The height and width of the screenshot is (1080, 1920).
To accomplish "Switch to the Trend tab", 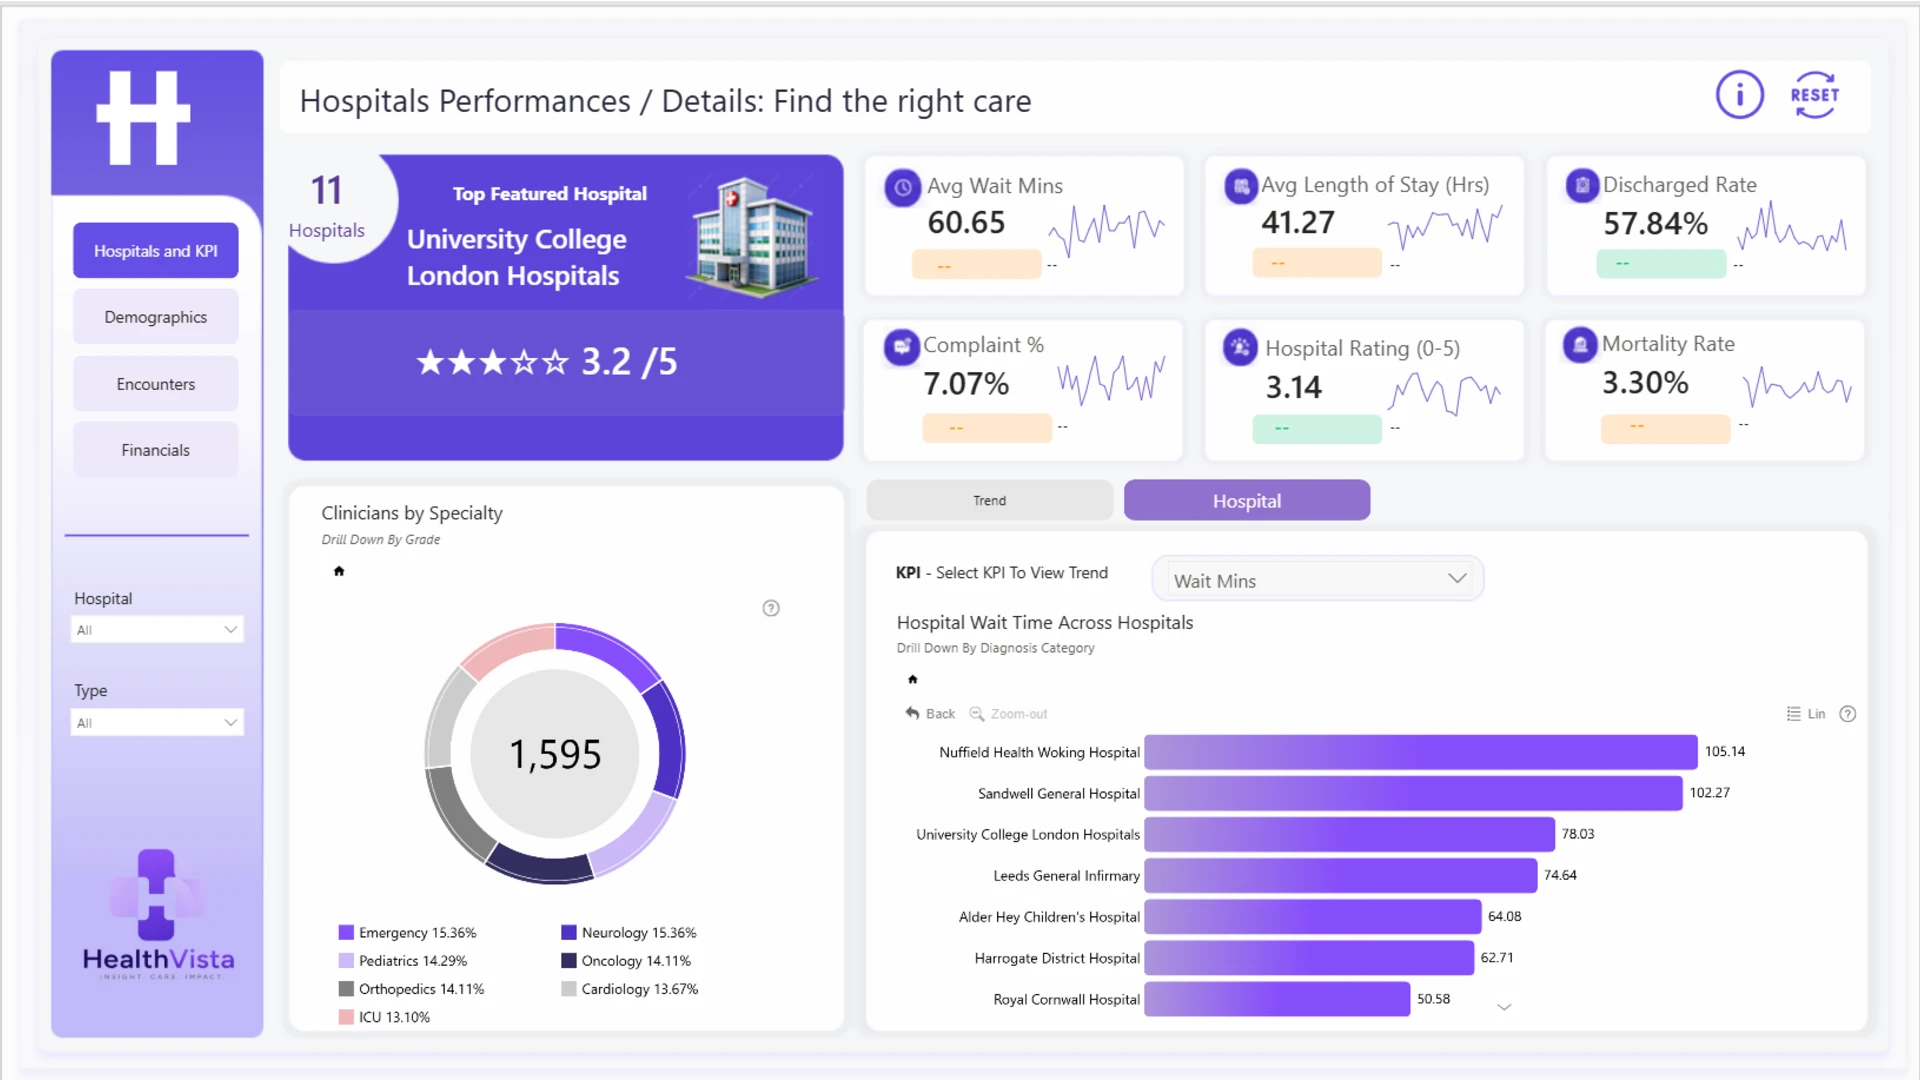I will tap(990, 500).
